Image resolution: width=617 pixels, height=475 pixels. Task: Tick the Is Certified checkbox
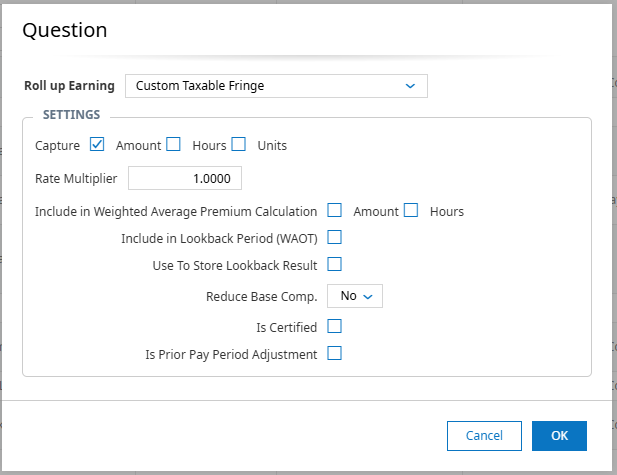[335, 326]
